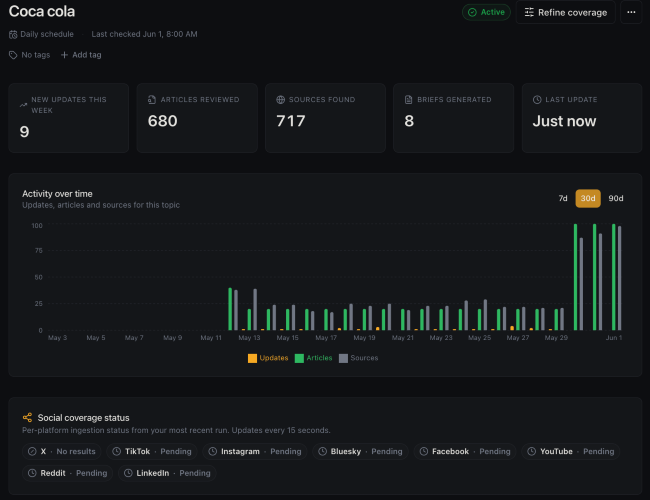Click the globe icon on Sources Found card
The image size is (650, 500).
(281, 100)
